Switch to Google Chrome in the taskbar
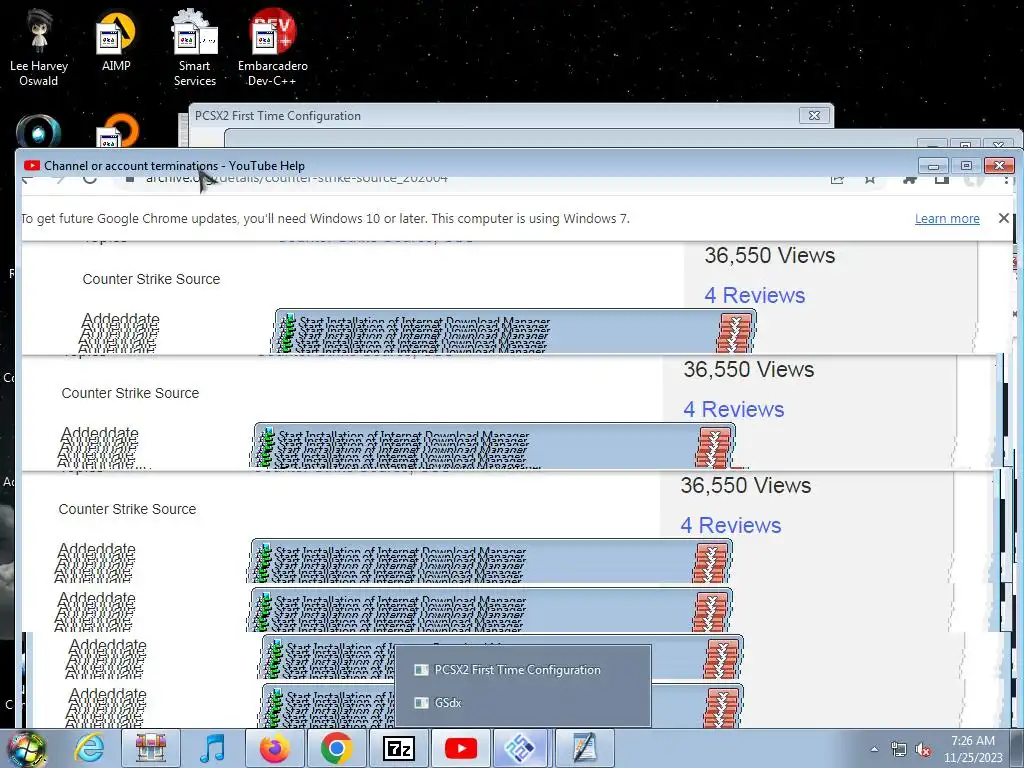 337,748
